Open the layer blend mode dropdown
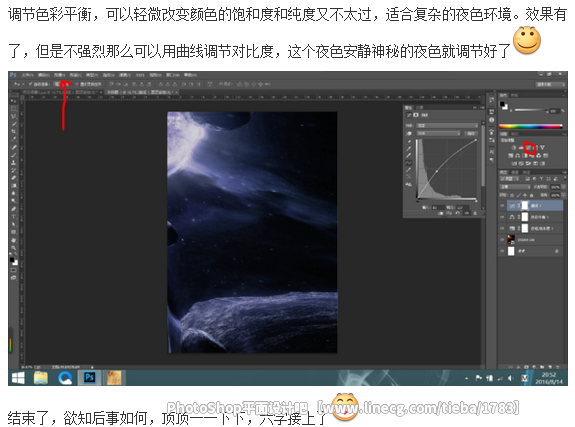Image resolution: width=575 pixels, height=427 pixels. point(515,187)
